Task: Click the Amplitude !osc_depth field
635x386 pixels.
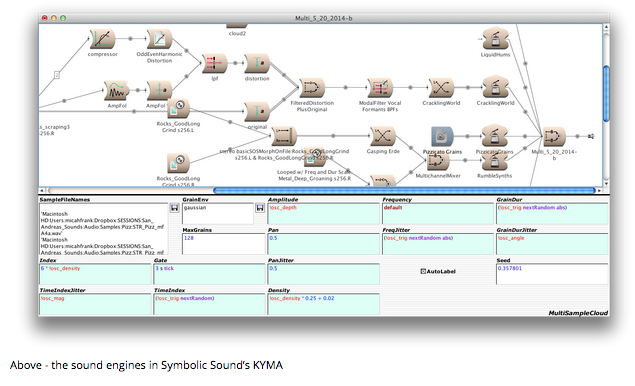Action: pos(323,213)
